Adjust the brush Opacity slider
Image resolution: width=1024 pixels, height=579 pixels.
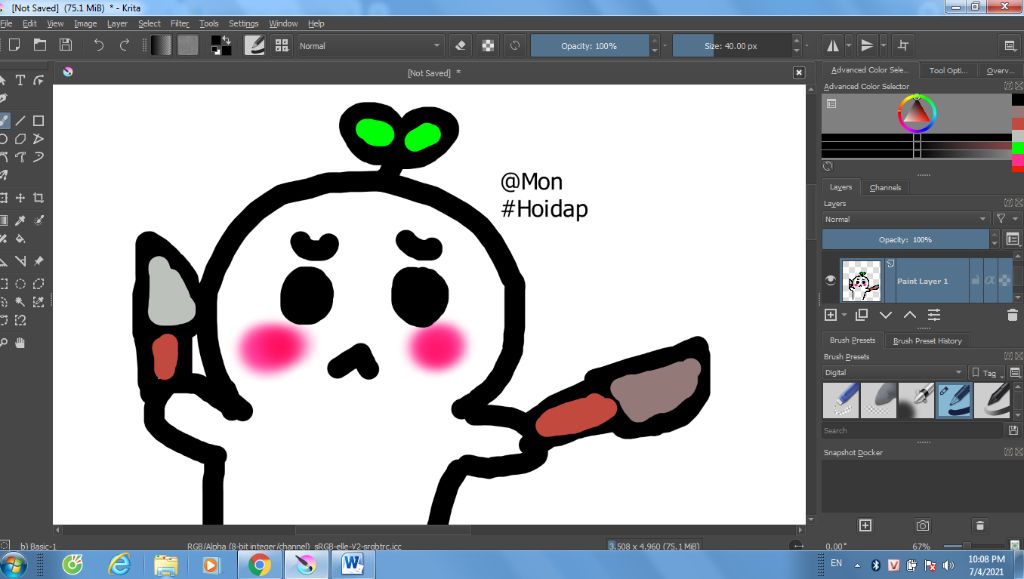590,46
